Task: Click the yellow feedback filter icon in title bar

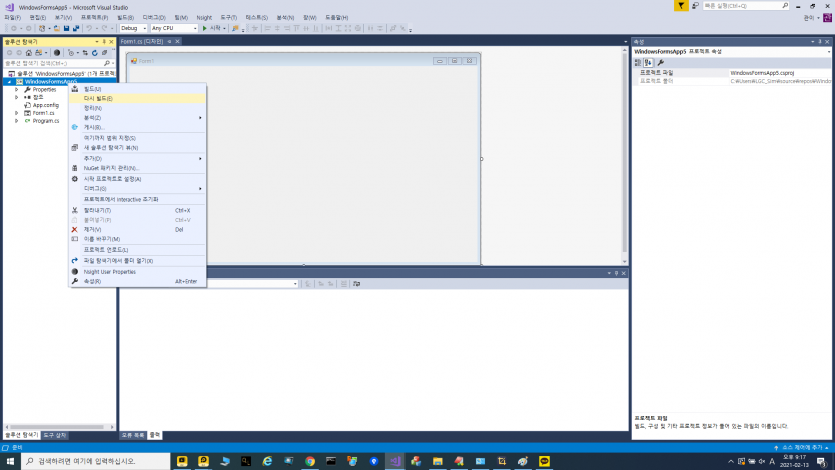Action: pyautogui.click(x=681, y=5)
